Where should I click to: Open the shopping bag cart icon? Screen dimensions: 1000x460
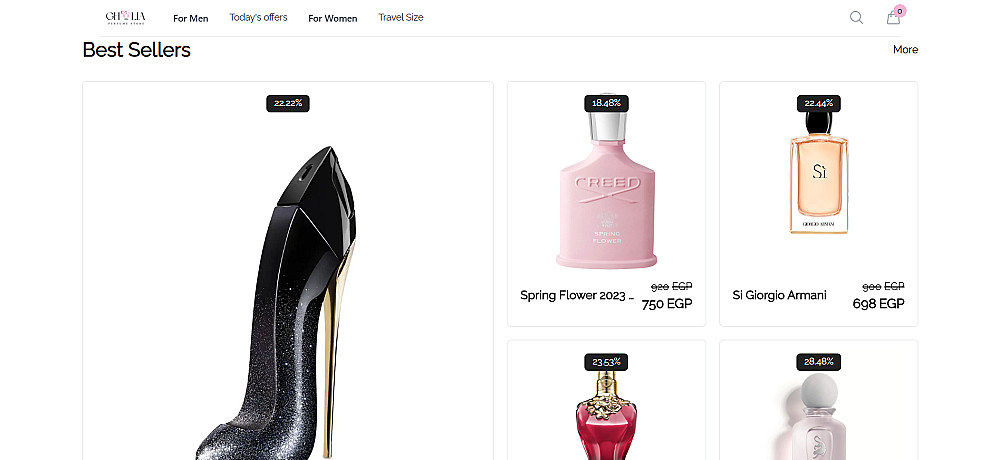point(893,17)
